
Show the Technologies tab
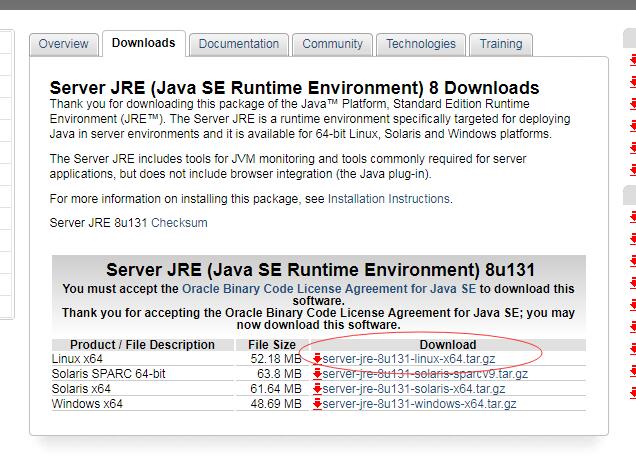click(x=420, y=44)
